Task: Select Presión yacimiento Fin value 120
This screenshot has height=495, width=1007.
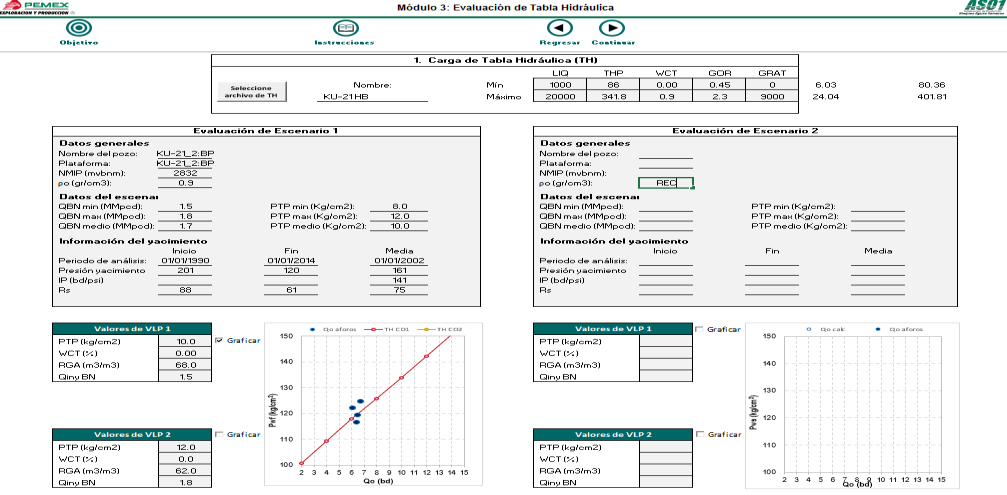Action: 291,270
